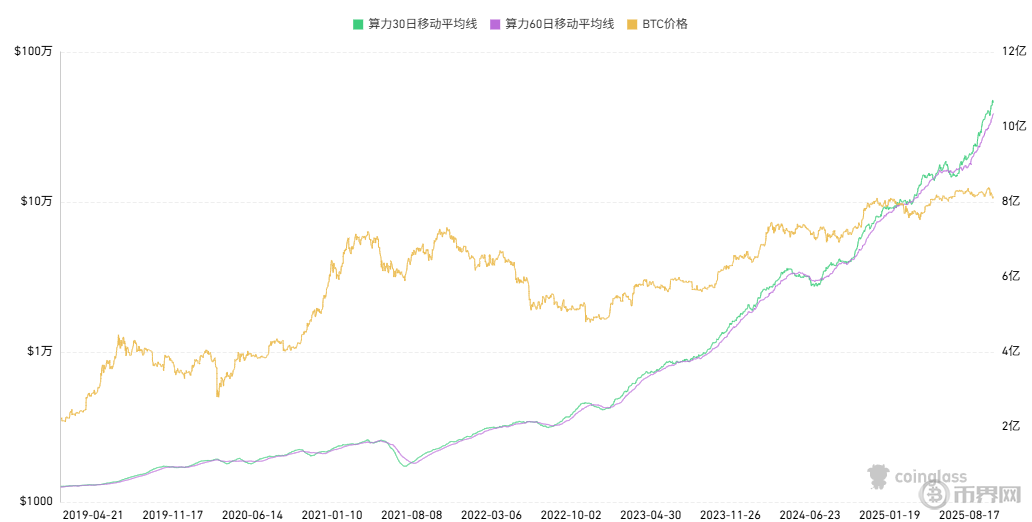This screenshot has width=1032, height=522.
Task: Click the 币界网 coin watermark icon
Action: 933,494
